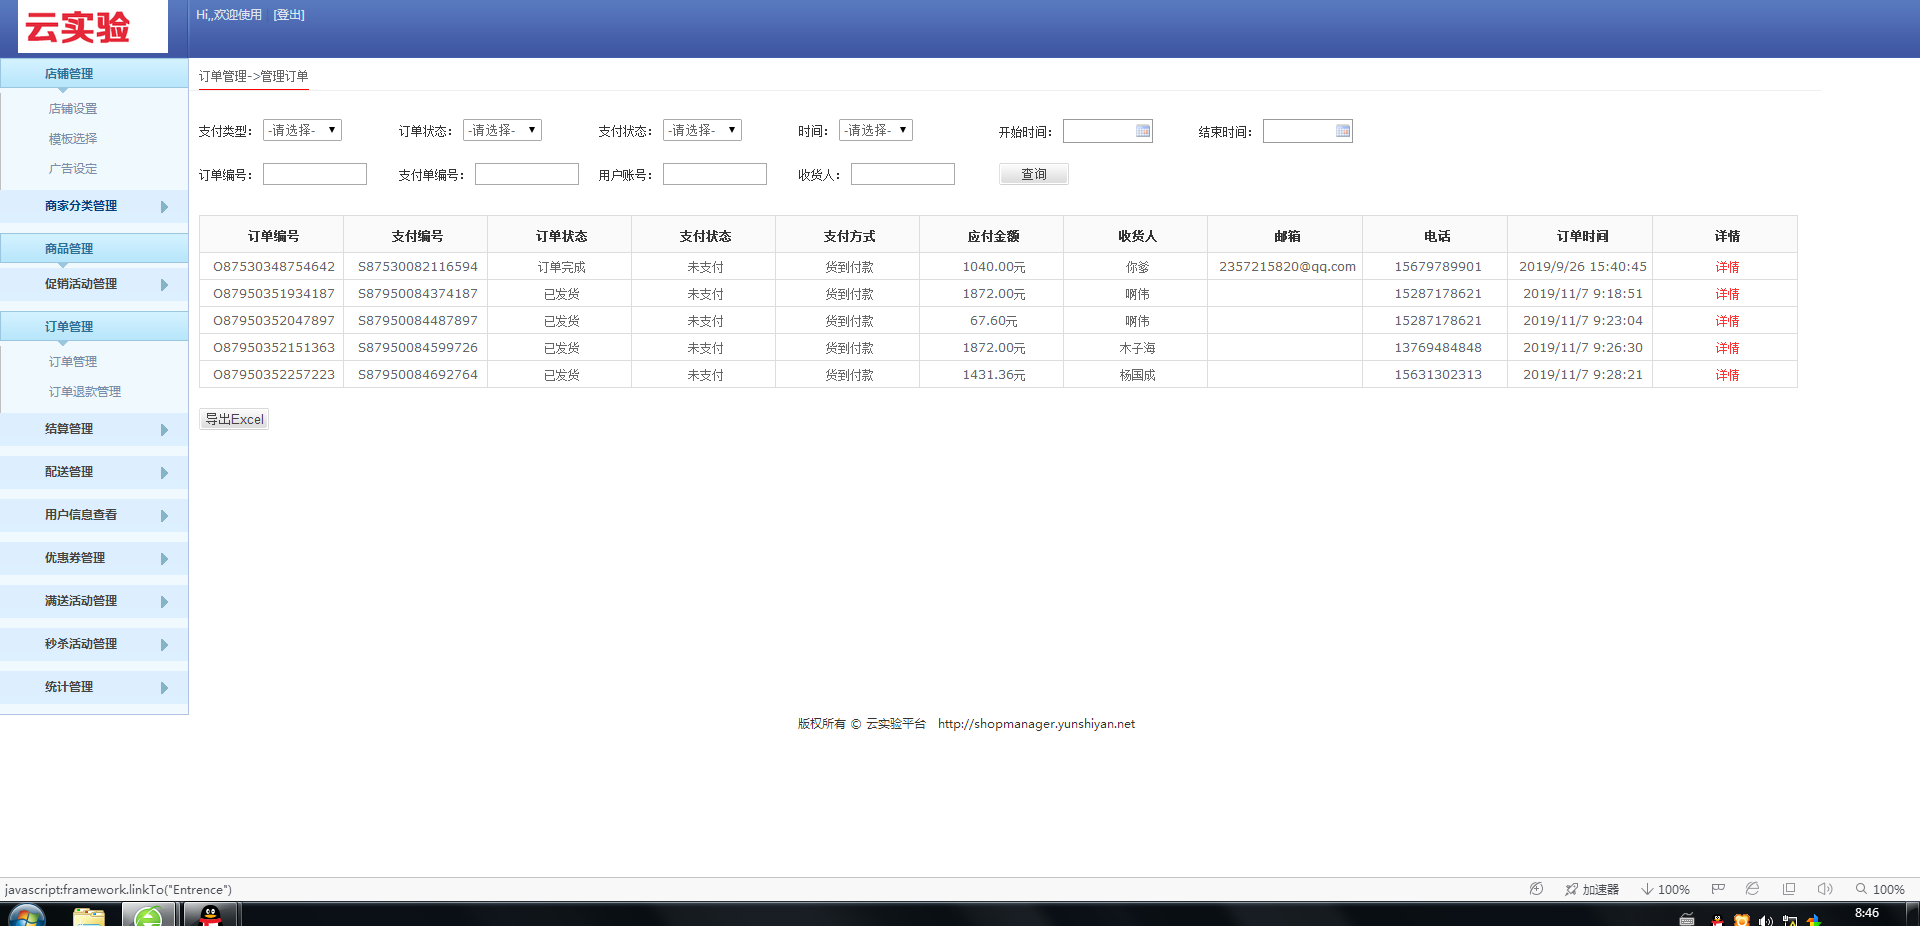Click the download arrow icon in status bar
The height and width of the screenshot is (926, 1920).
(x=1646, y=889)
